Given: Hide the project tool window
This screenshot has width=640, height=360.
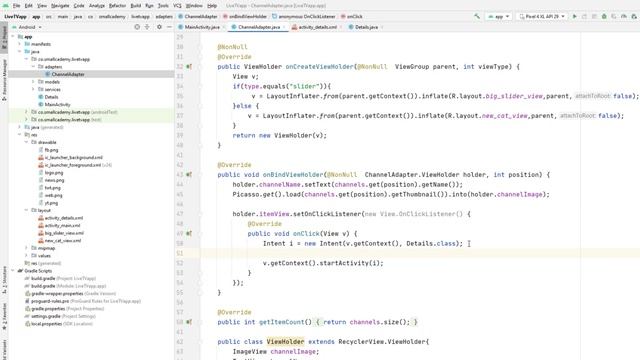Looking at the screenshot, I should [x=169, y=27].
